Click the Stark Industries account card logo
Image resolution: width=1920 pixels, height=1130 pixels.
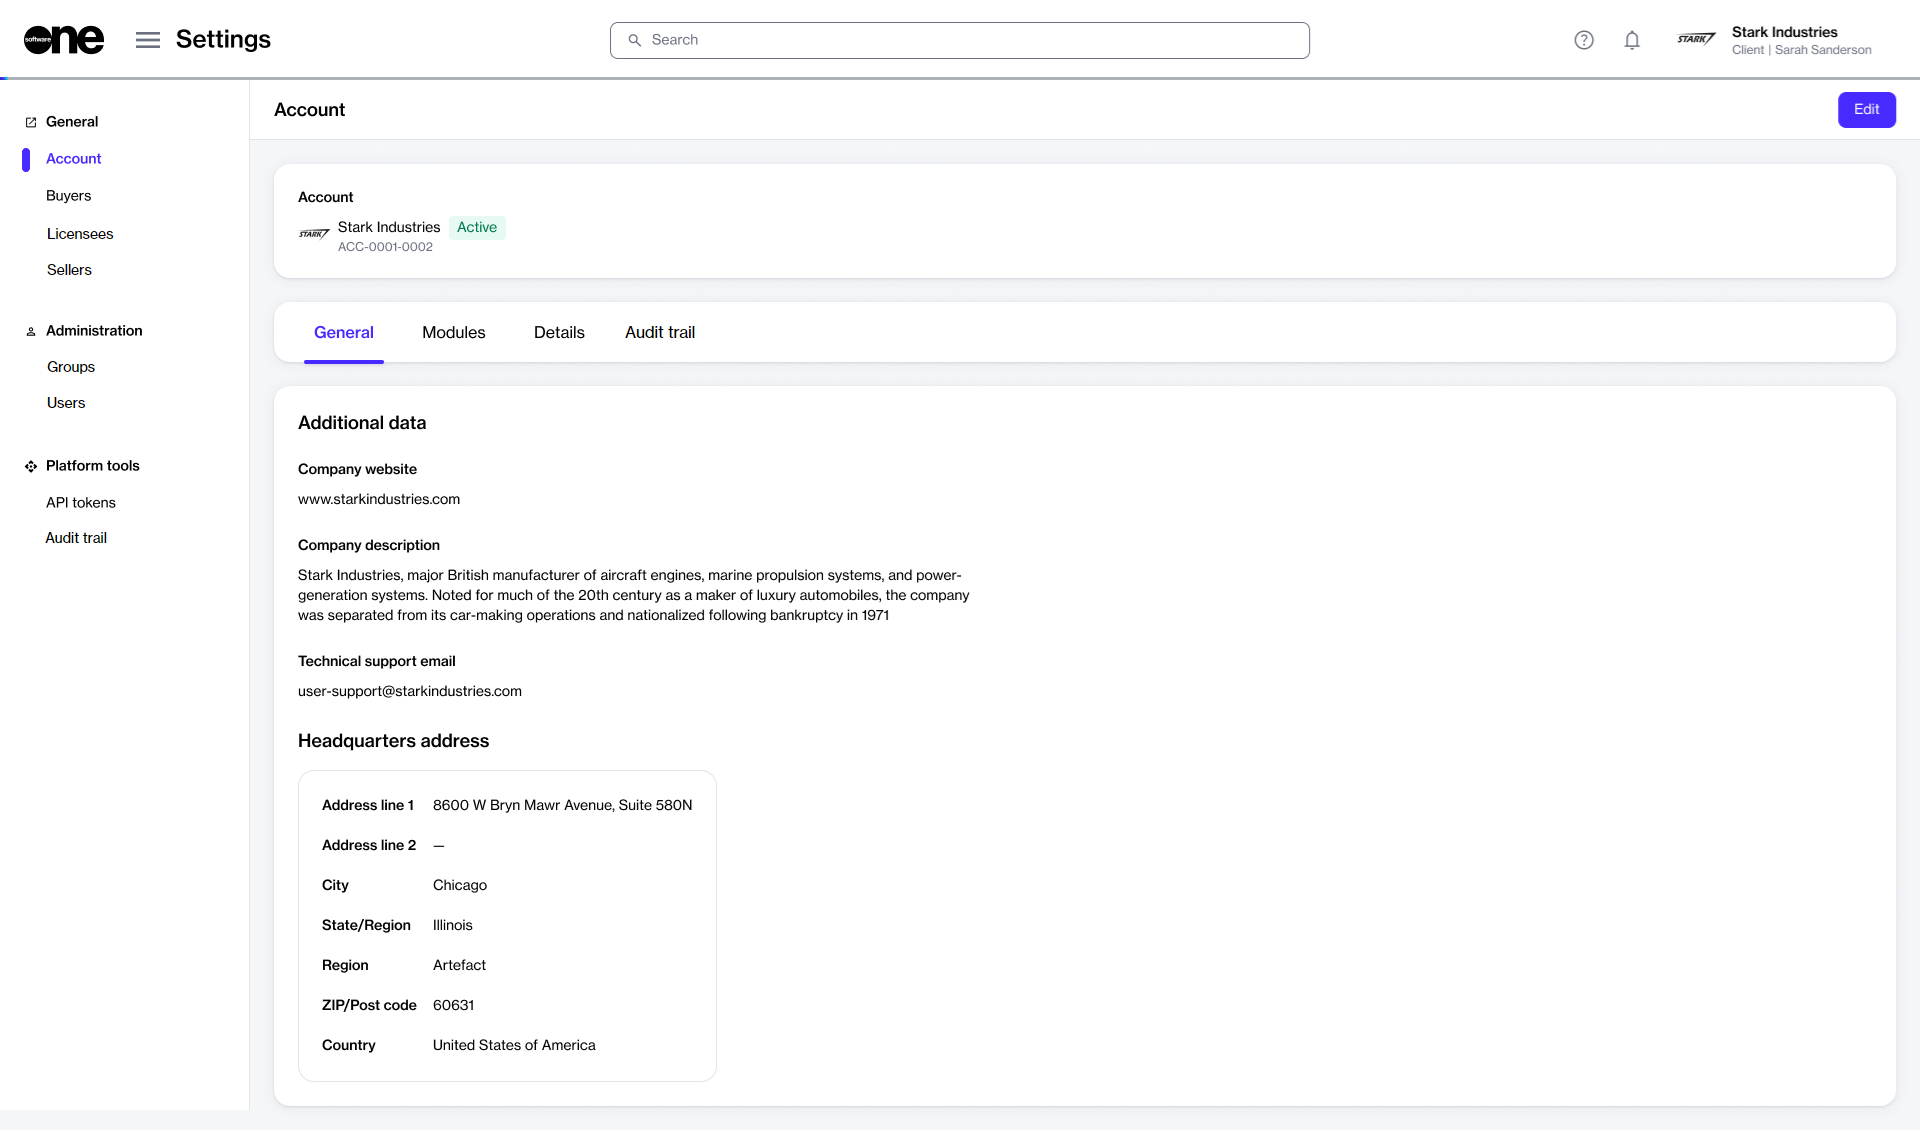314,234
